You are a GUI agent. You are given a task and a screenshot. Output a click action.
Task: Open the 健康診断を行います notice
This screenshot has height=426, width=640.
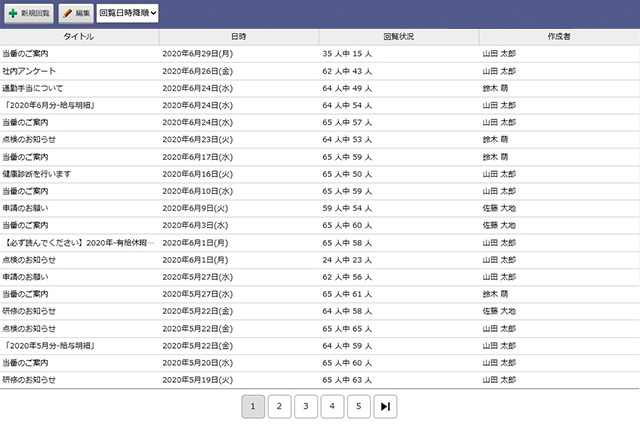pyautogui.click(x=38, y=174)
